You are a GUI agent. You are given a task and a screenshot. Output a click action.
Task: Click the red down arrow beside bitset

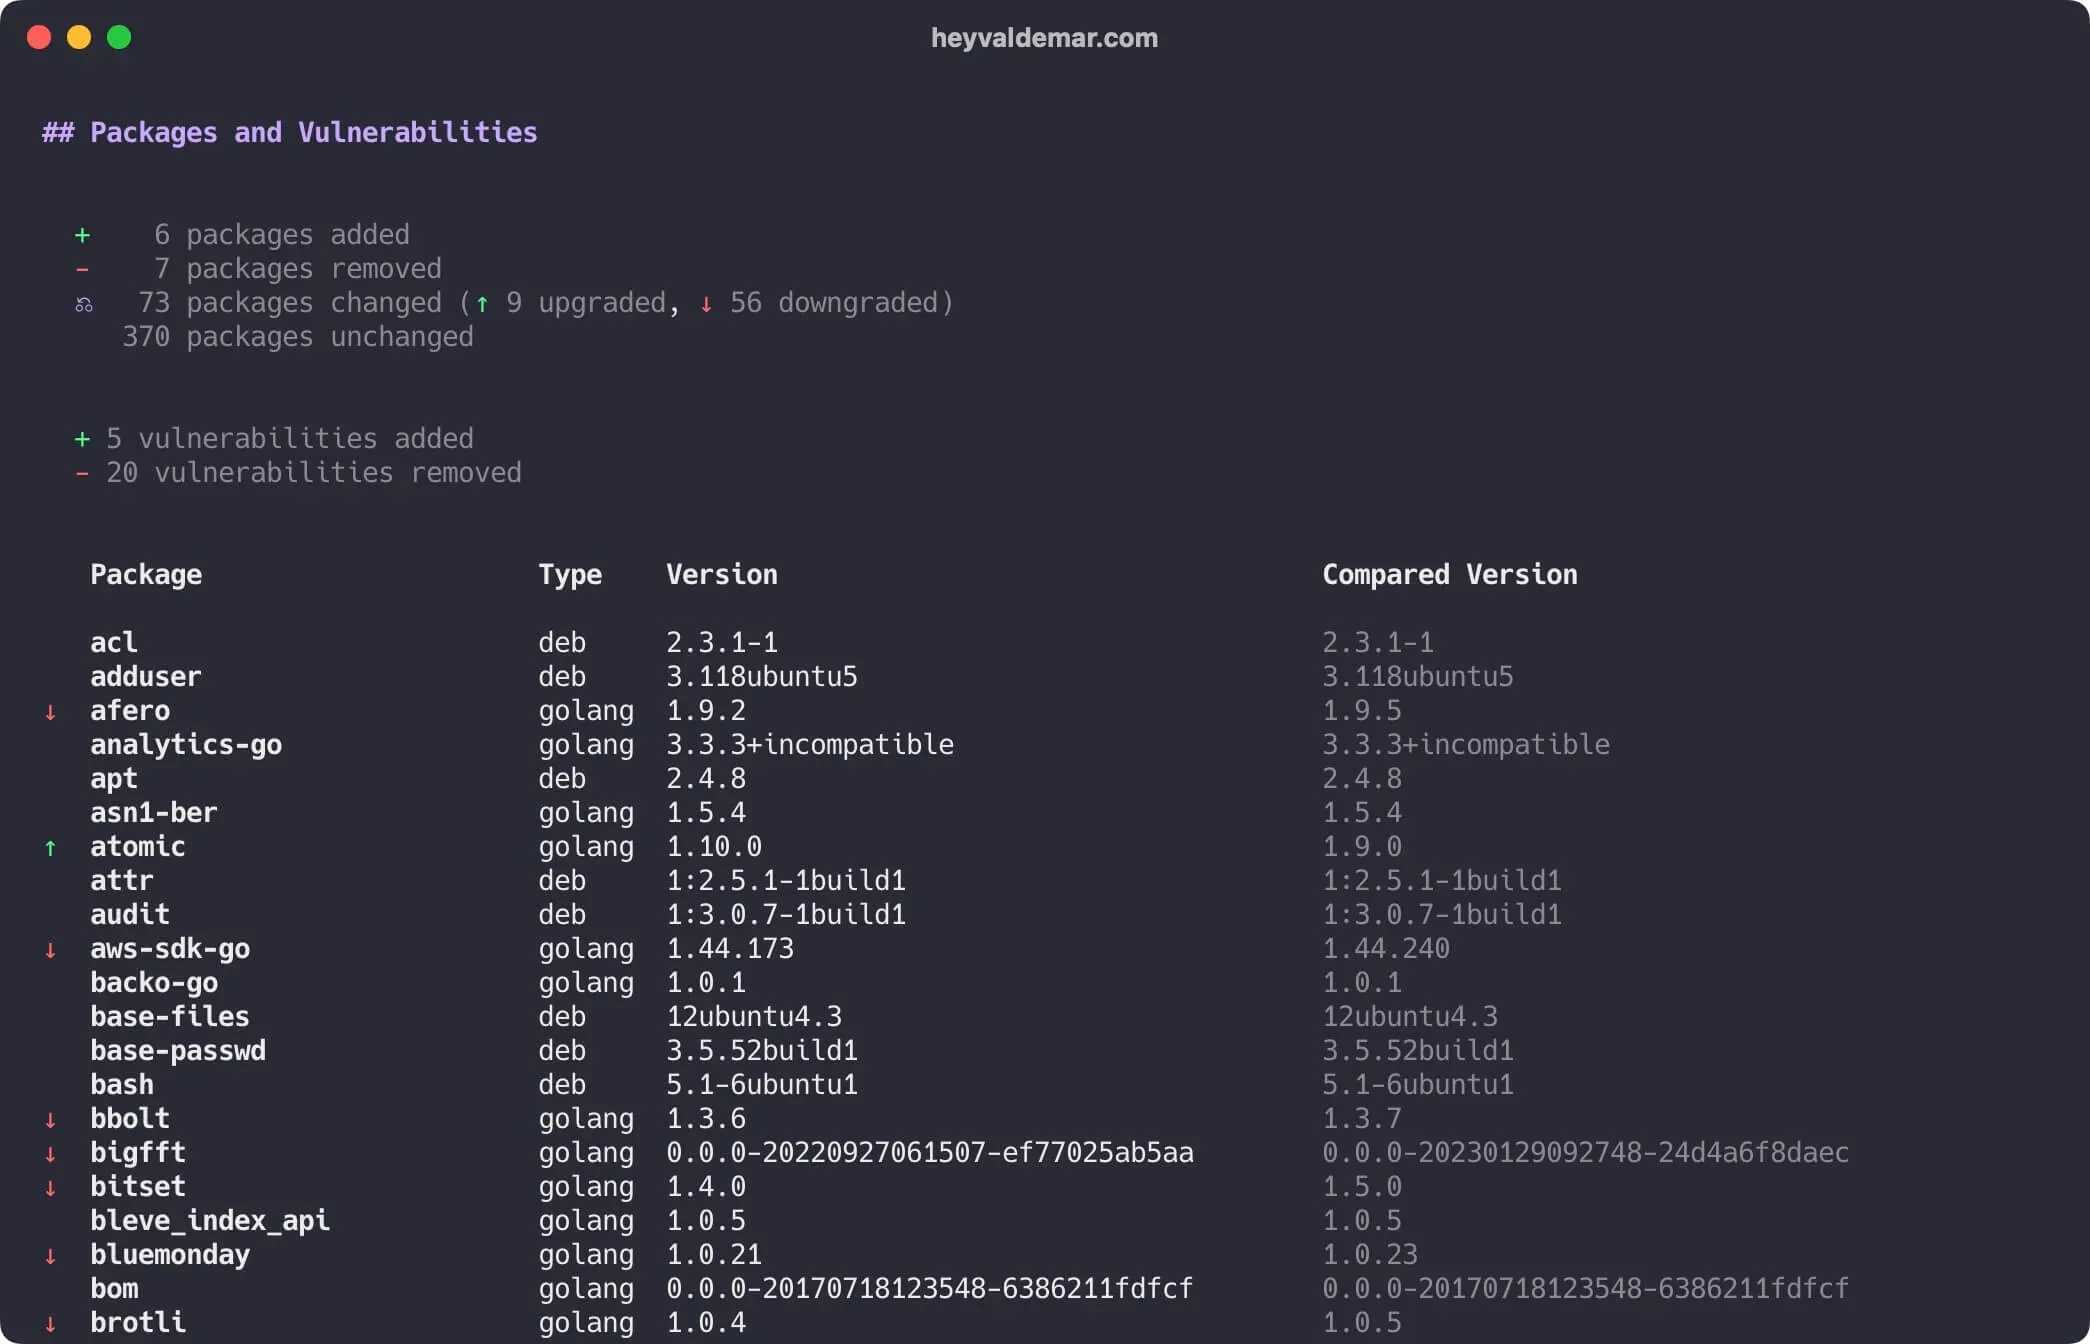click(x=50, y=1188)
